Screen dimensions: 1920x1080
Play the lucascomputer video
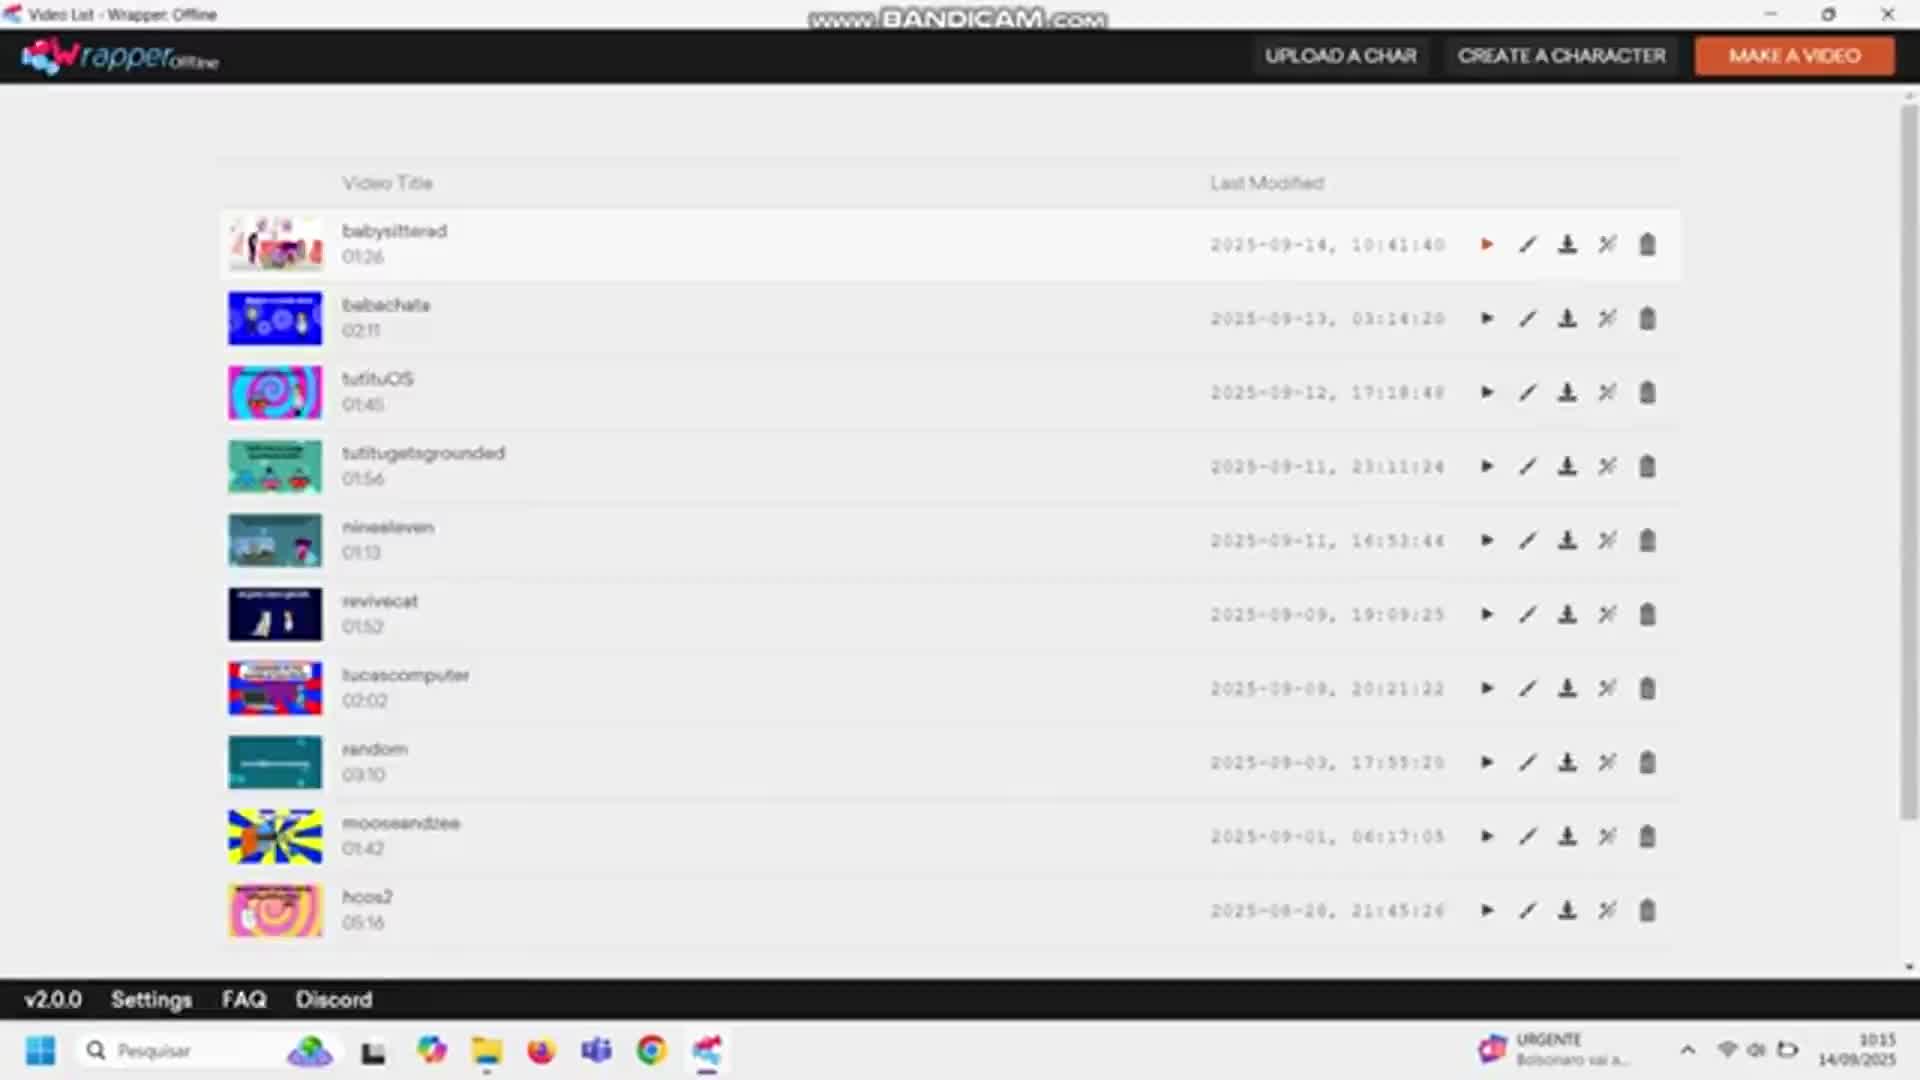coord(1487,688)
